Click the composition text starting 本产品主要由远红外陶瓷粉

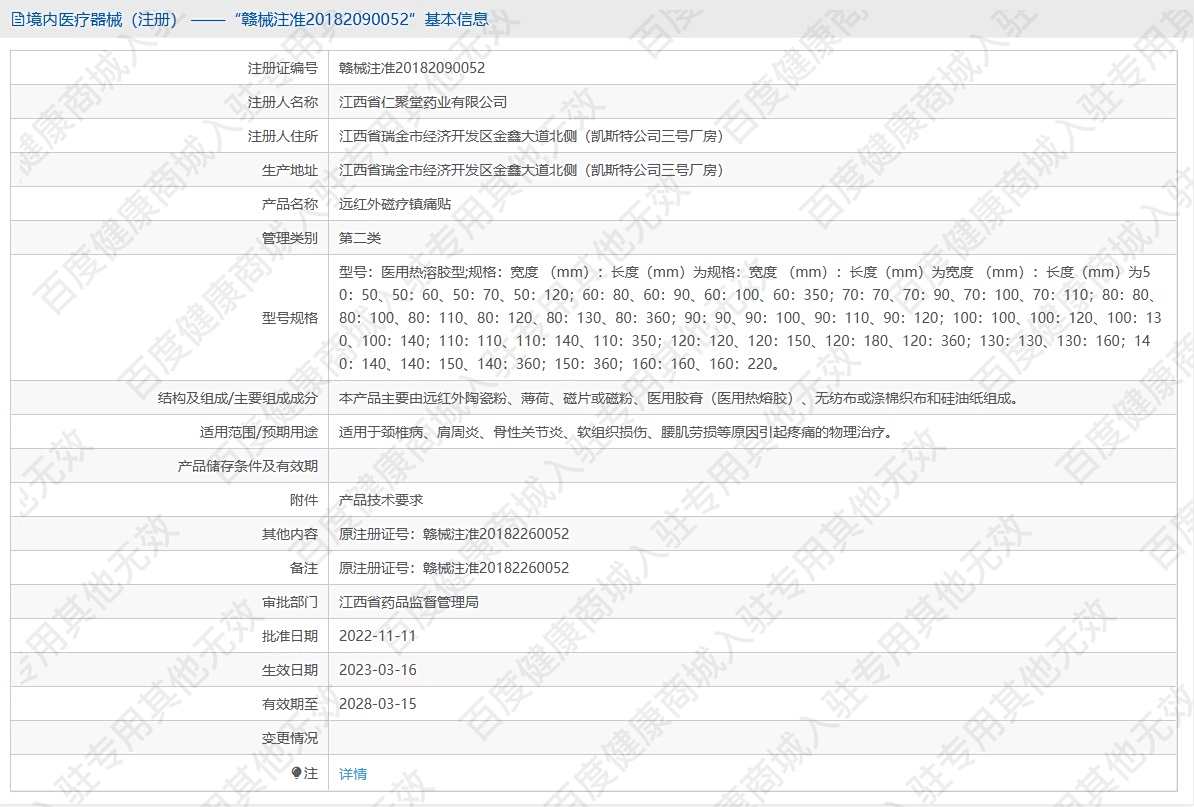pyautogui.click(x=678, y=398)
